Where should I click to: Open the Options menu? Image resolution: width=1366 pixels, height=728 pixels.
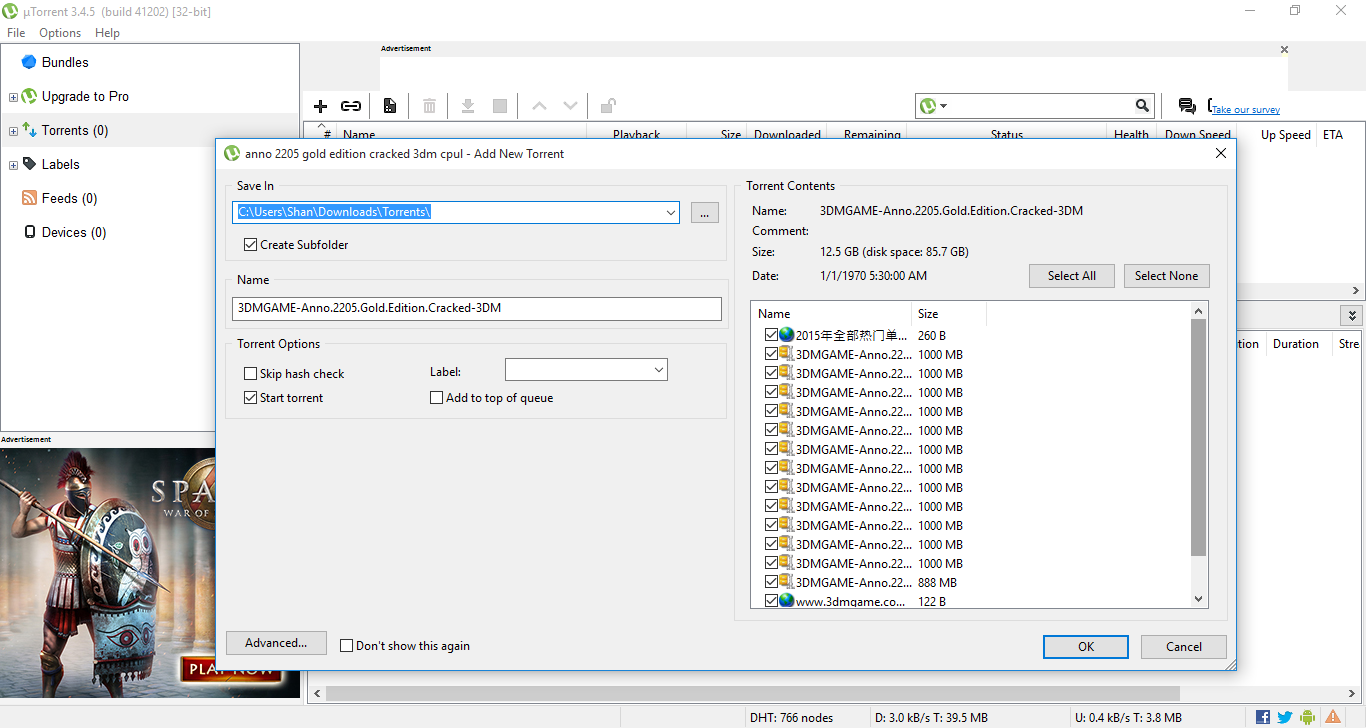(59, 32)
